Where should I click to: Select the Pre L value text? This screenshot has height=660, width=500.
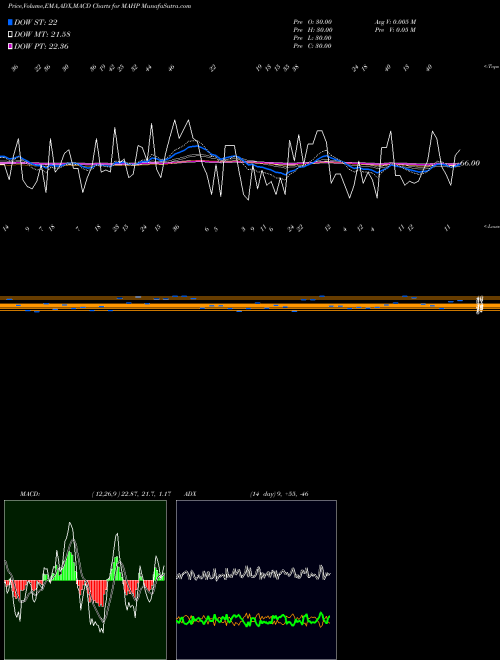[312, 38]
